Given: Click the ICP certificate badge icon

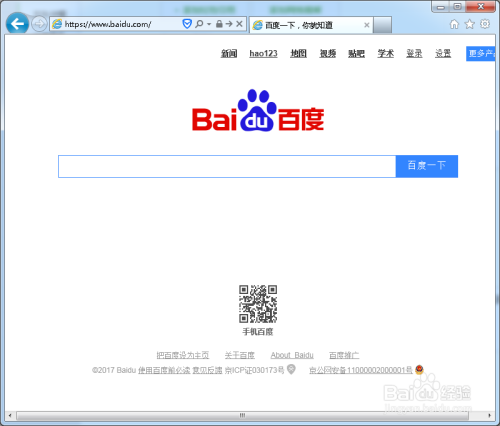Looking at the screenshot, I should (291, 369).
